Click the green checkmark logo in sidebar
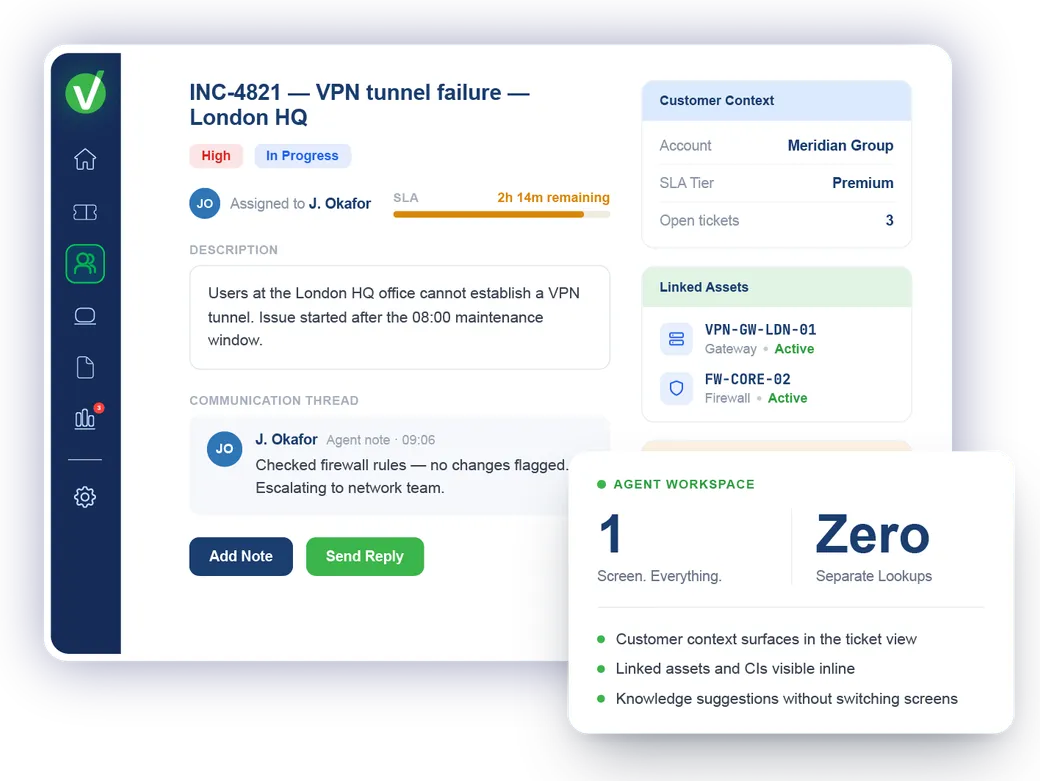 (86, 91)
